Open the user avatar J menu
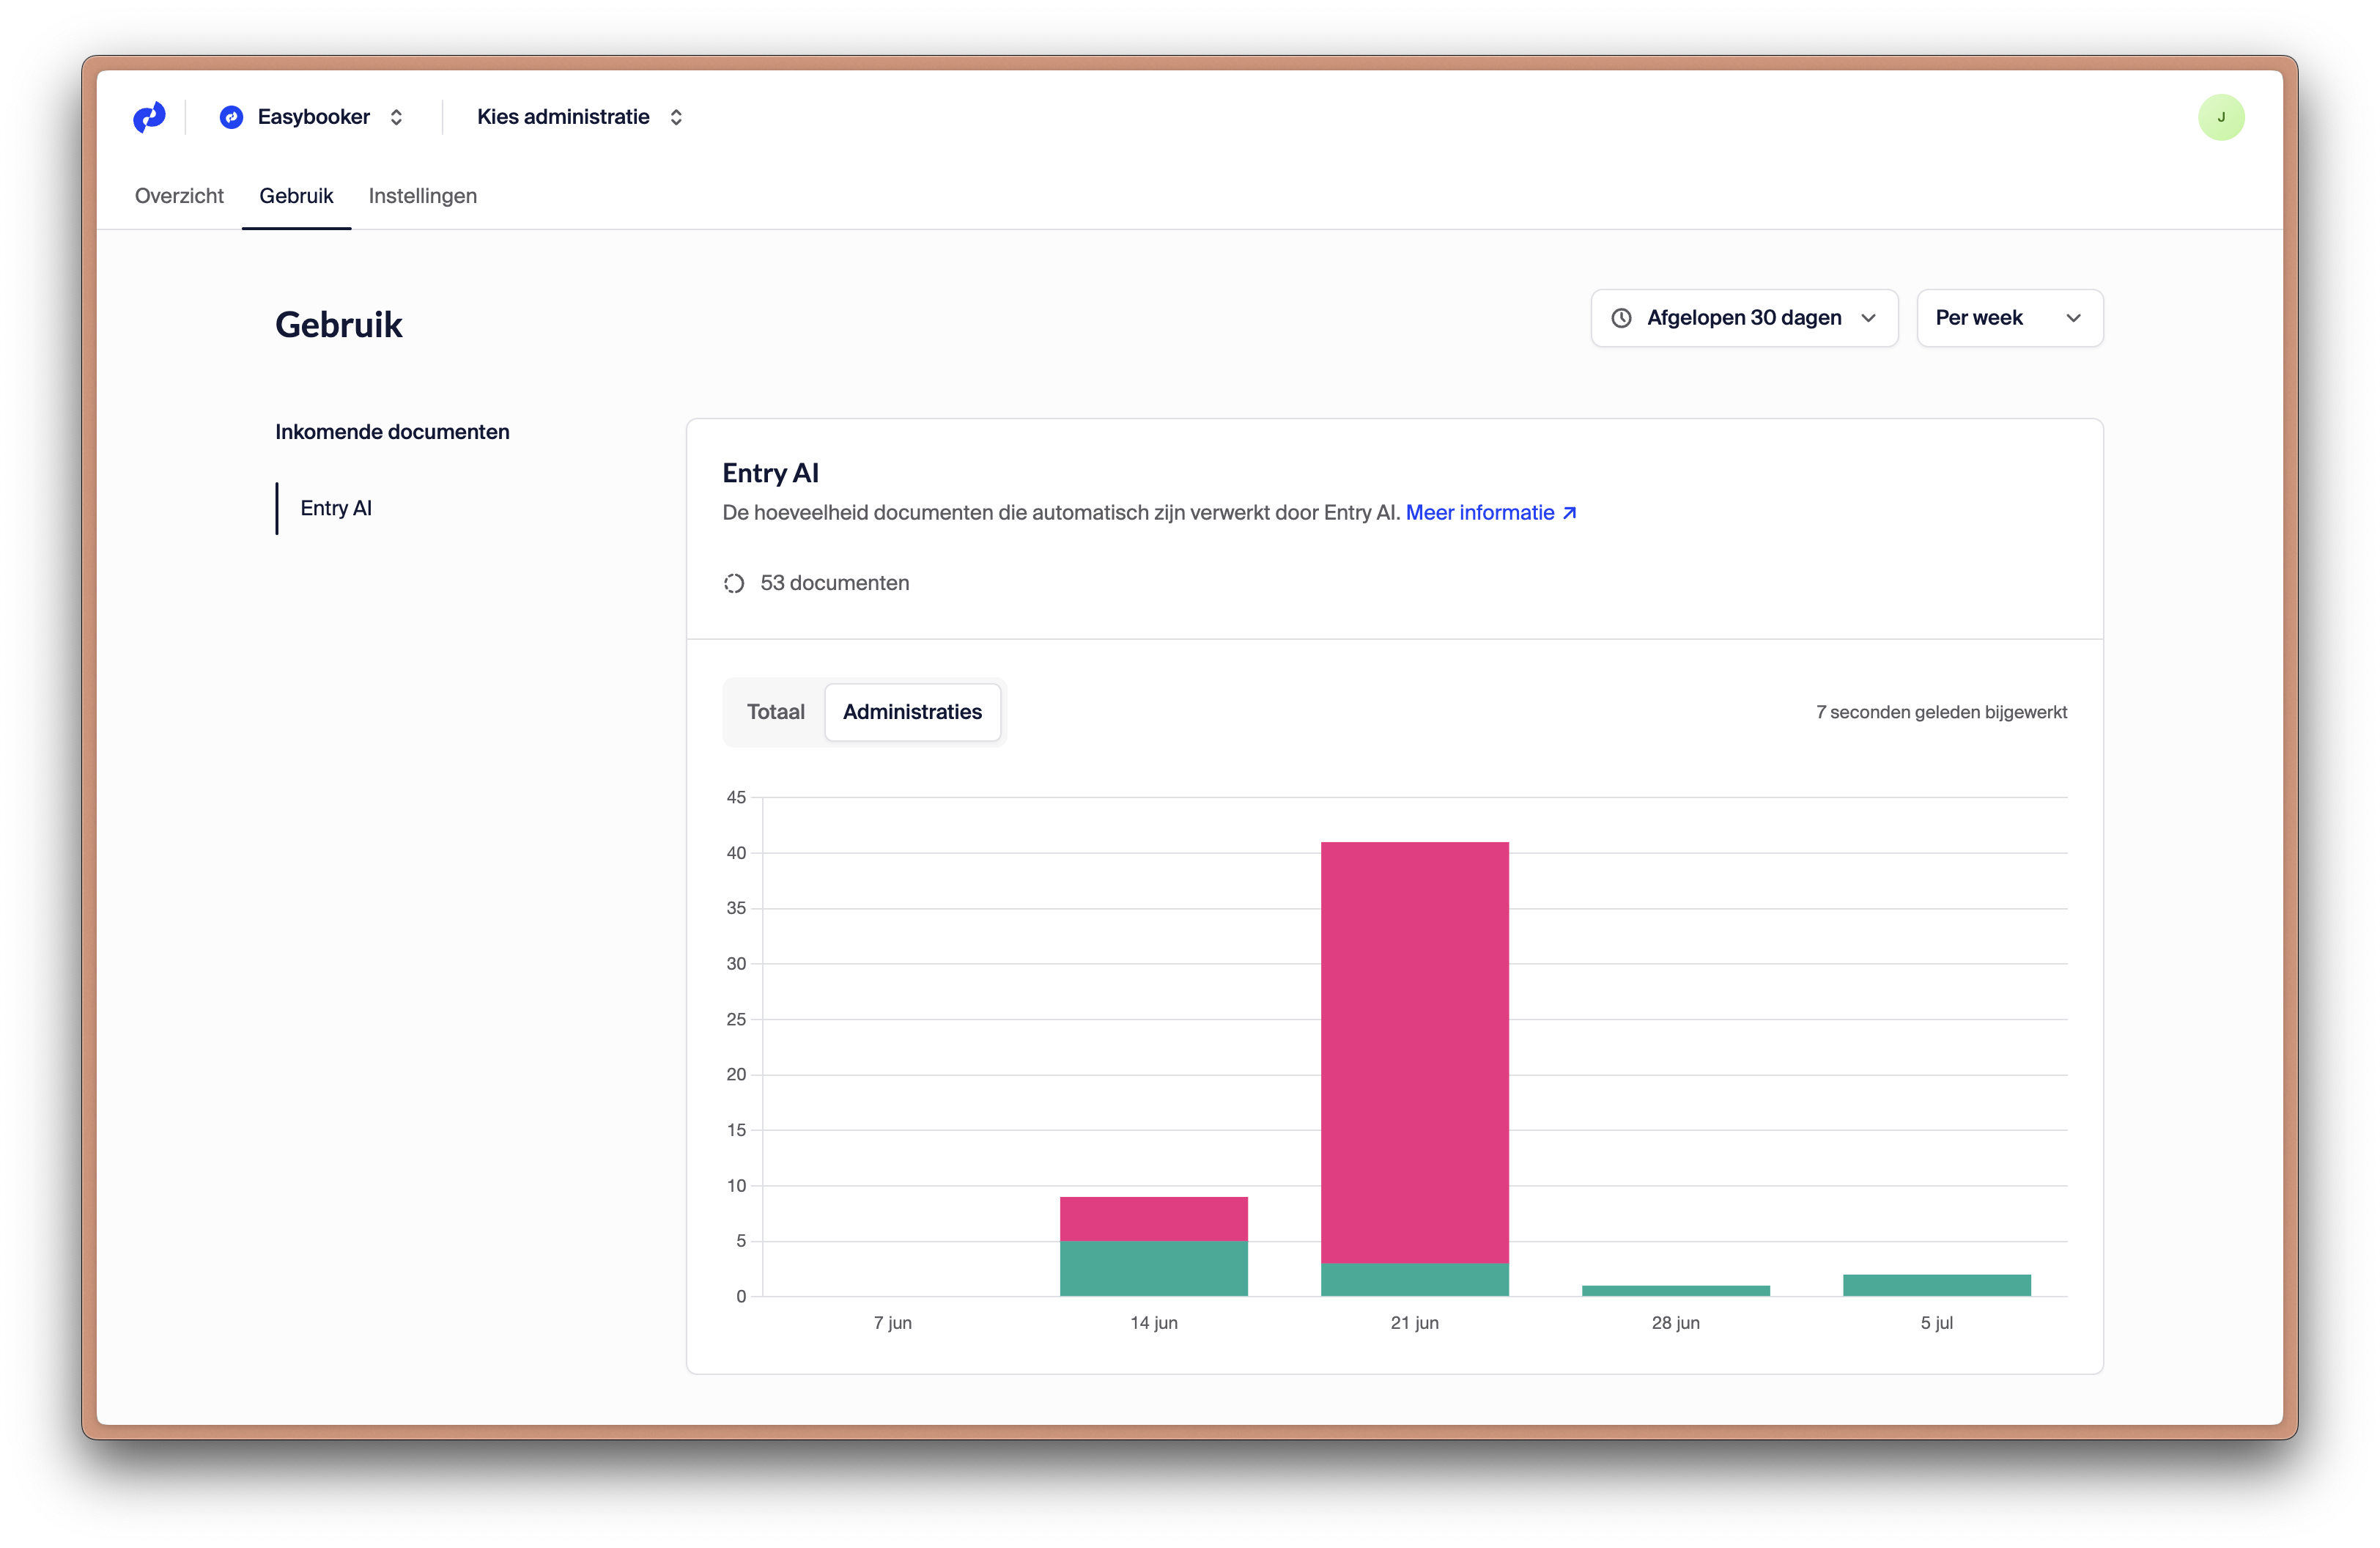This screenshot has height=1548, width=2380. pyautogui.click(x=2220, y=117)
